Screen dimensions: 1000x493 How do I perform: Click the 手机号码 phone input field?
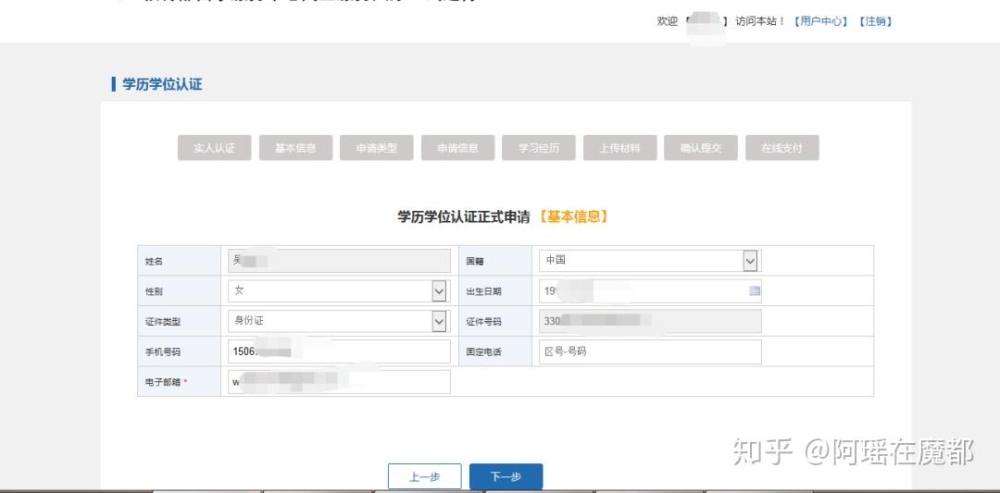pyautogui.click(x=339, y=351)
